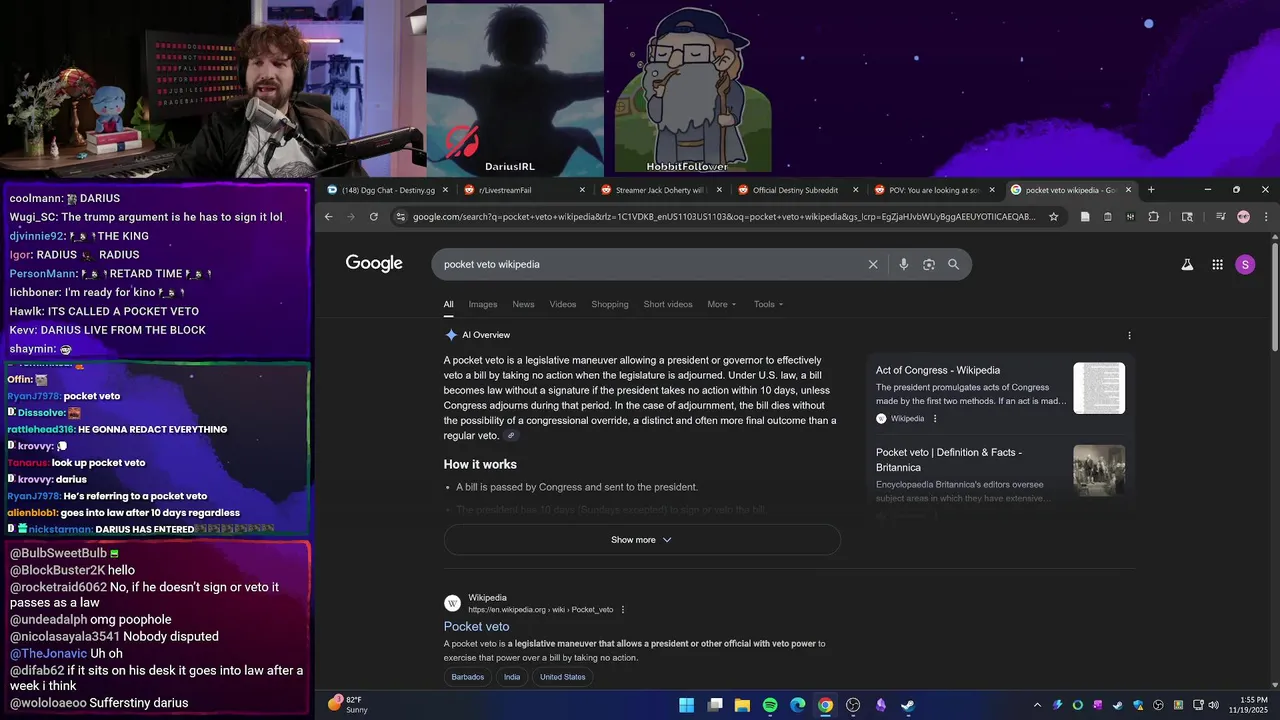Open more options beside the Wikipedia source label
1280x720 pixels.
pos(935,419)
